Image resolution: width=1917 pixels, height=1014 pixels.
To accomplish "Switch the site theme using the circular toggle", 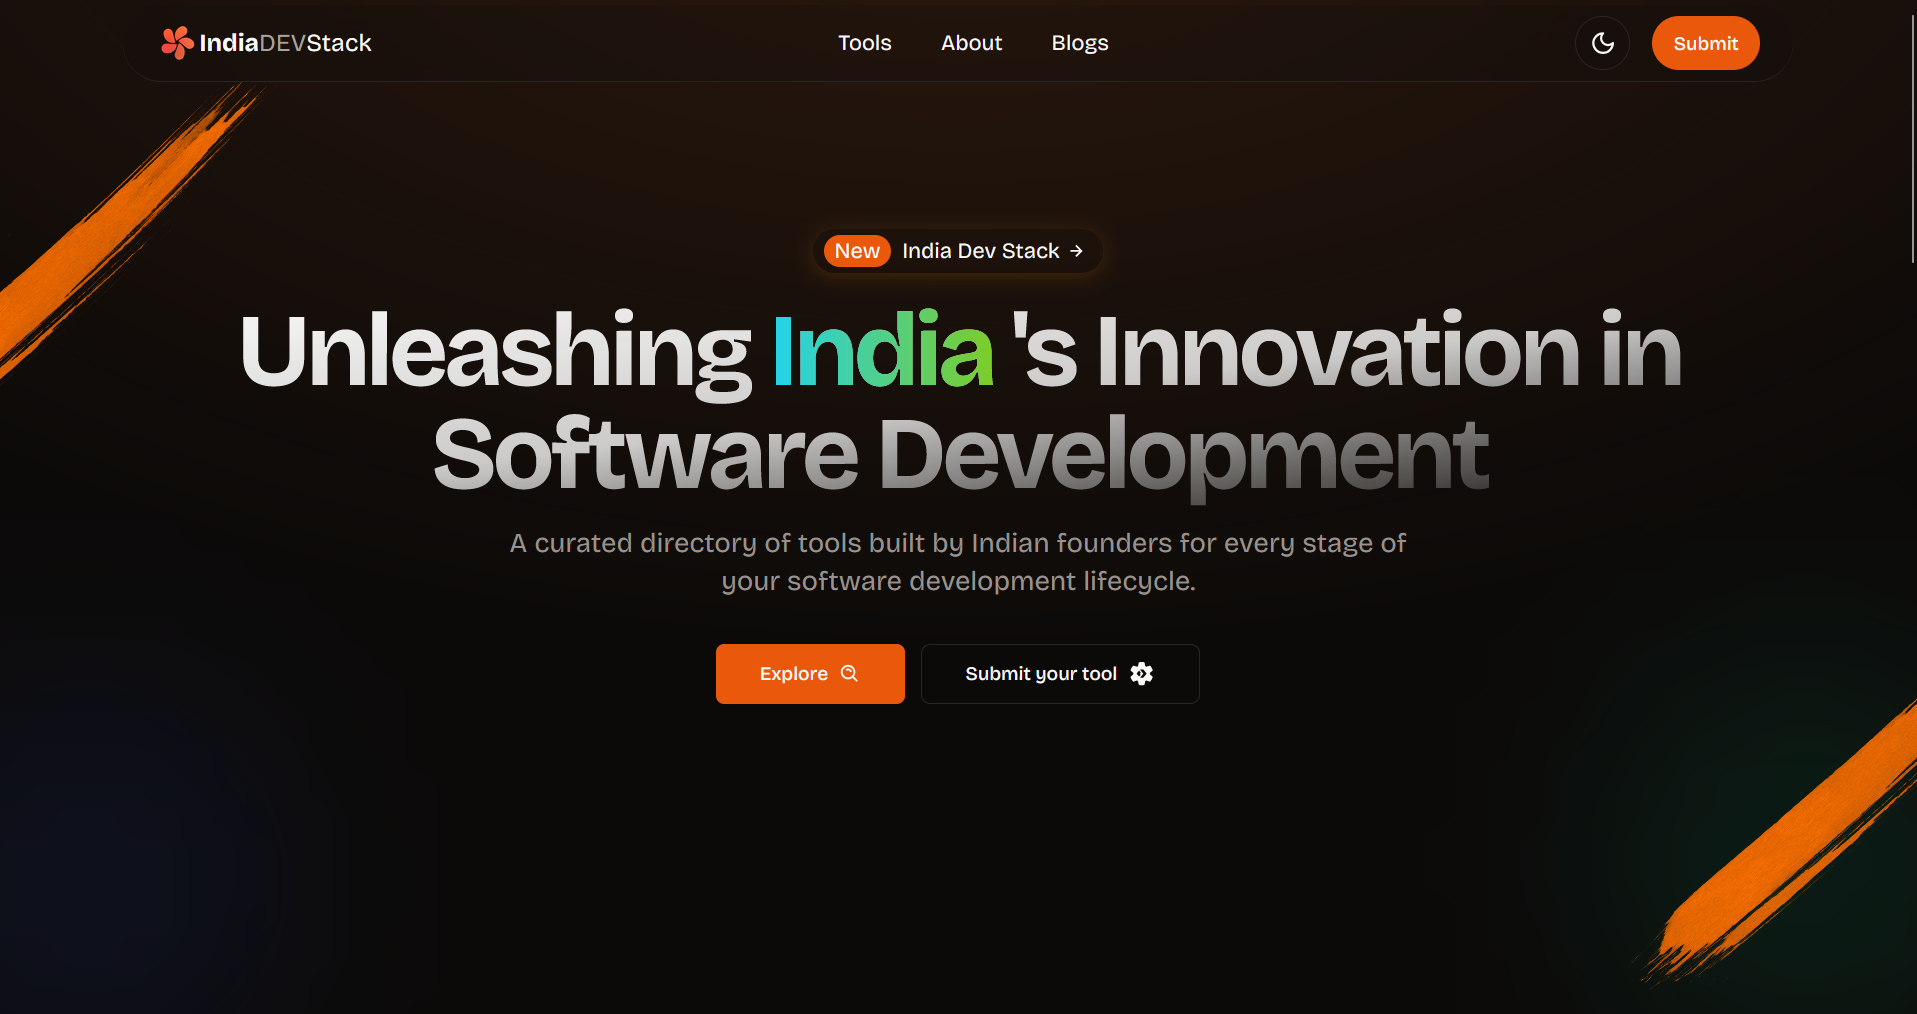I will coord(1602,43).
